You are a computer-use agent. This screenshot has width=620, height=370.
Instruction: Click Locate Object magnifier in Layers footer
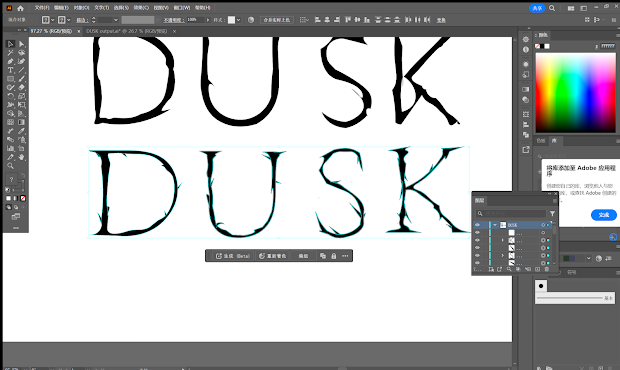coord(509,269)
